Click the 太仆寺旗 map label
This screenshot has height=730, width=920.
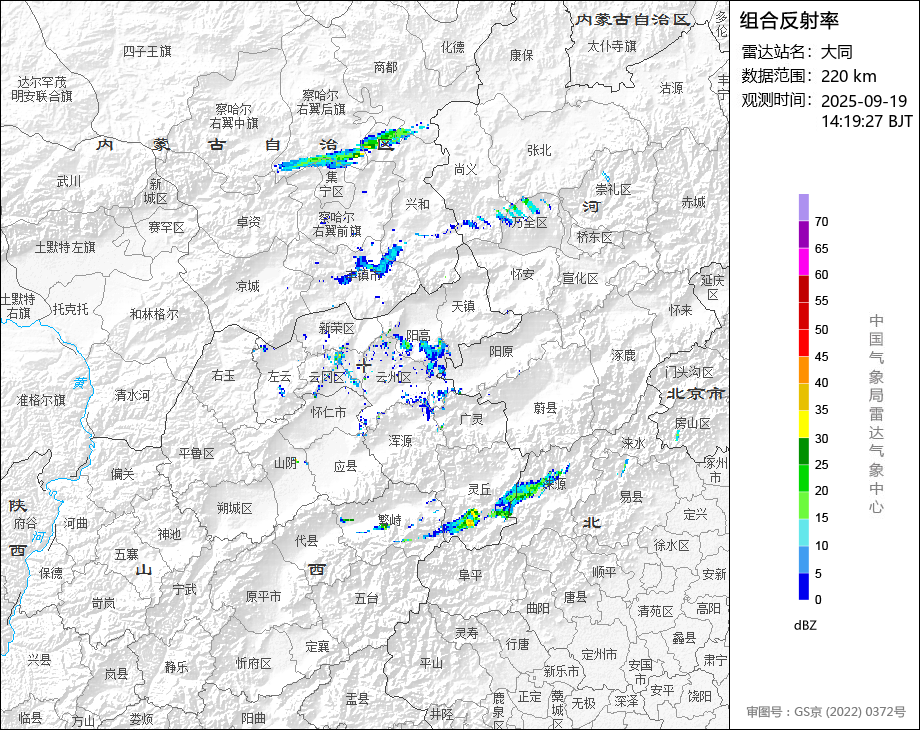coord(612,46)
